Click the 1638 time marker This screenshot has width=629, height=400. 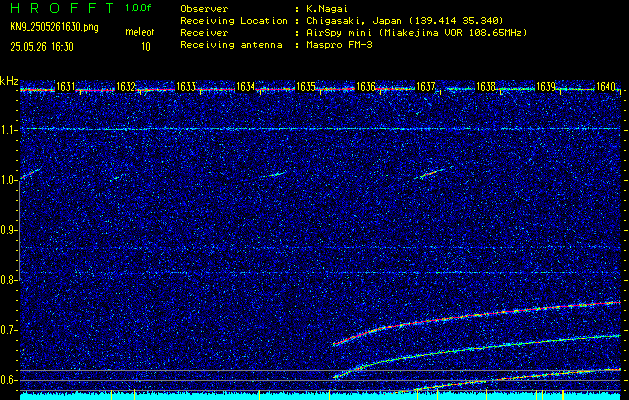click(x=486, y=86)
